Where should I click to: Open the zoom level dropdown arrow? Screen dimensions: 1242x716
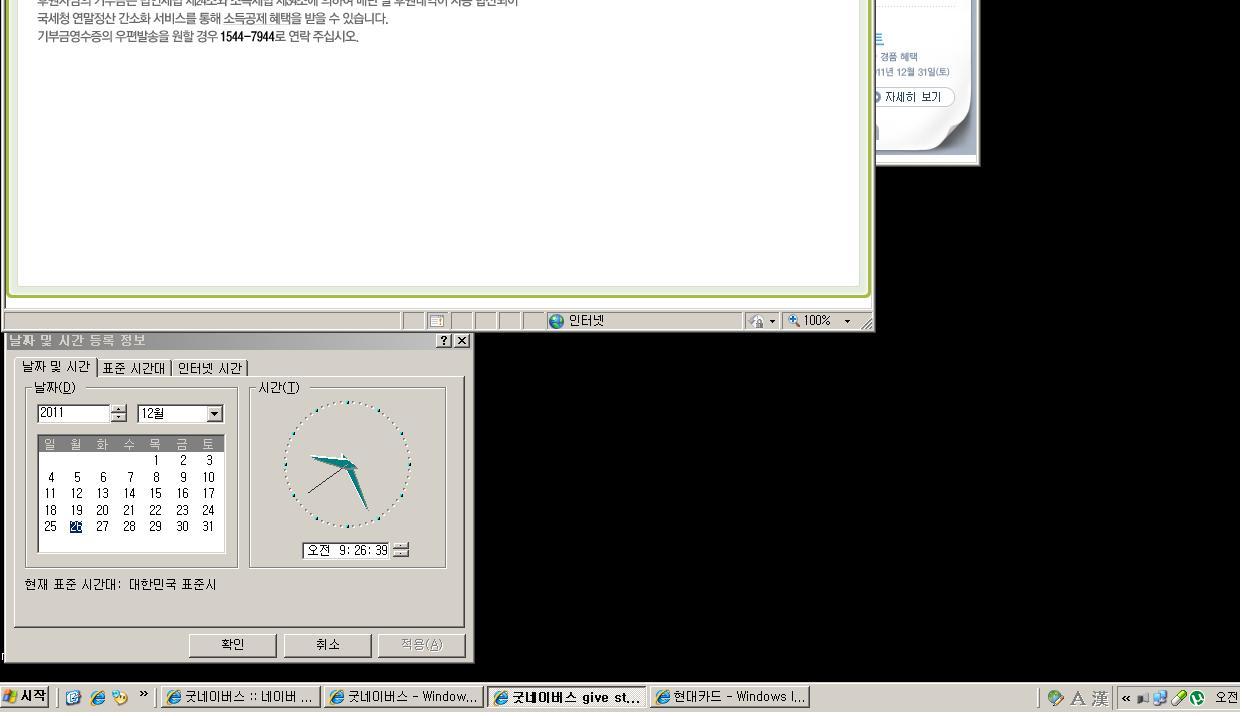(848, 321)
